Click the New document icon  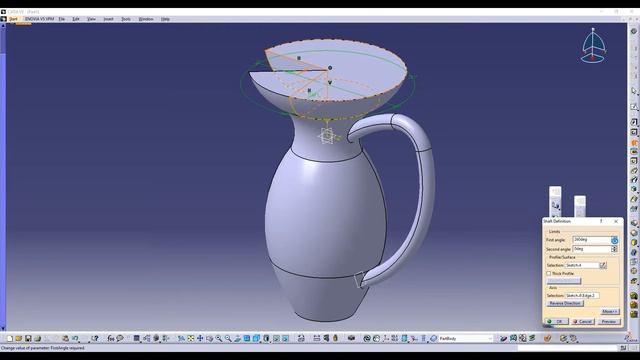click(x=9, y=338)
